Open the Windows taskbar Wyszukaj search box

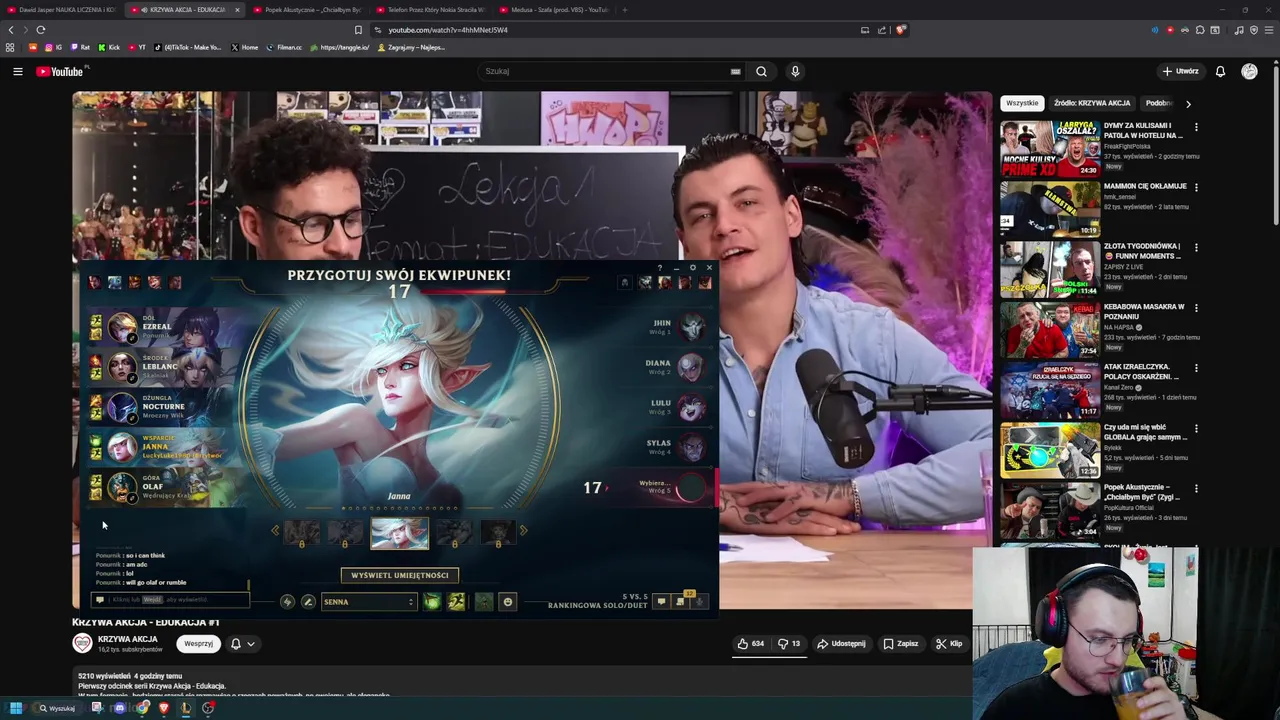click(x=56, y=708)
